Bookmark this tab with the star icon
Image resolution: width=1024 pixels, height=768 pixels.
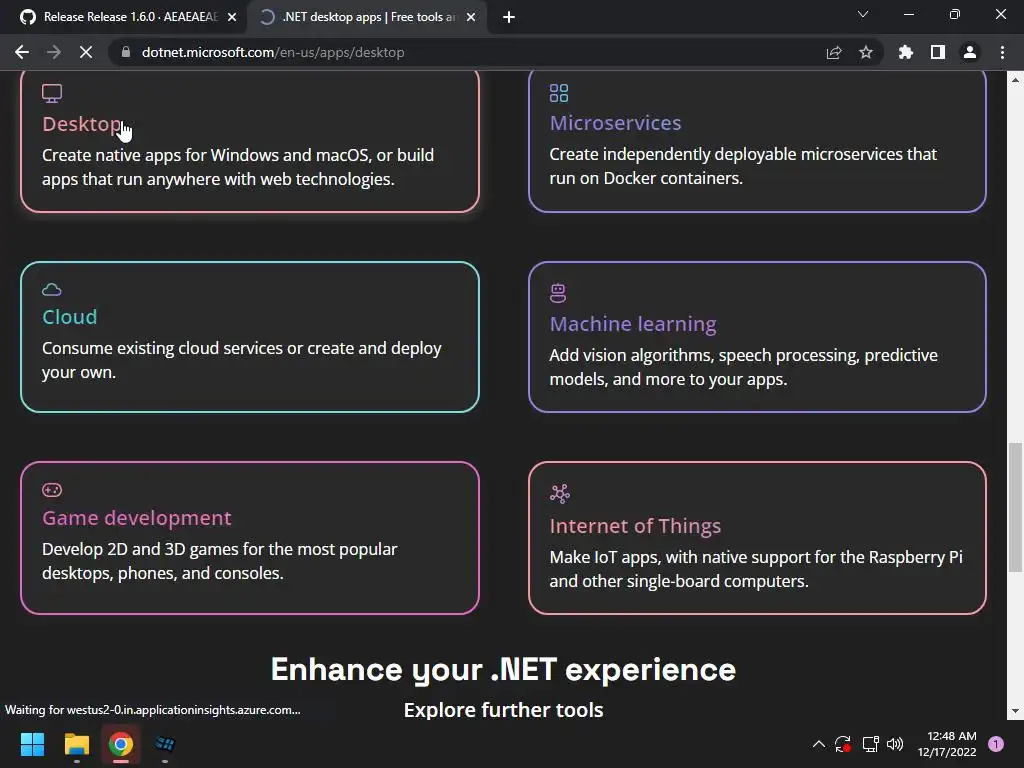pyautogui.click(x=866, y=52)
